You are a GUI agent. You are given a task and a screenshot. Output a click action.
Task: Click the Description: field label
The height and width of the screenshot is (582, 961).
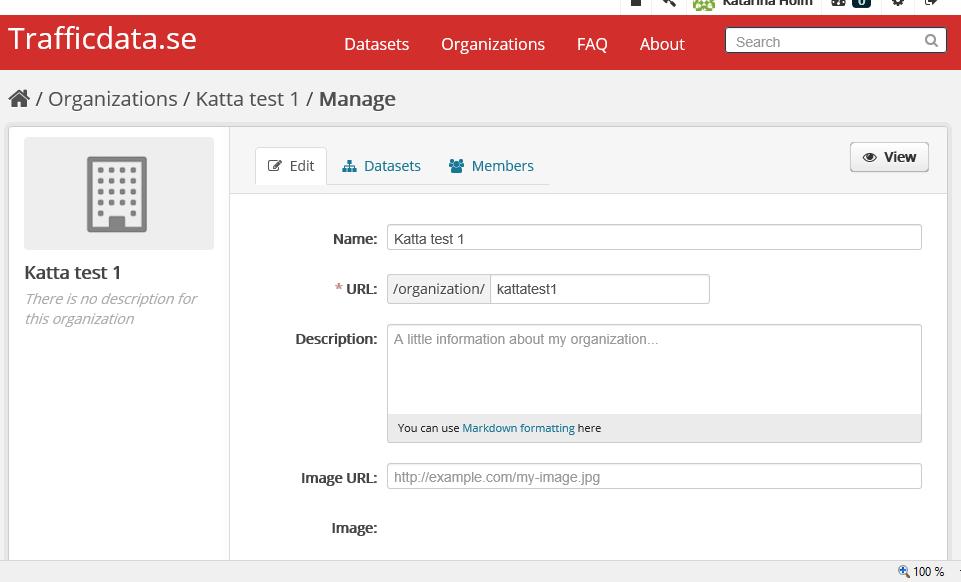(x=336, y=339)
